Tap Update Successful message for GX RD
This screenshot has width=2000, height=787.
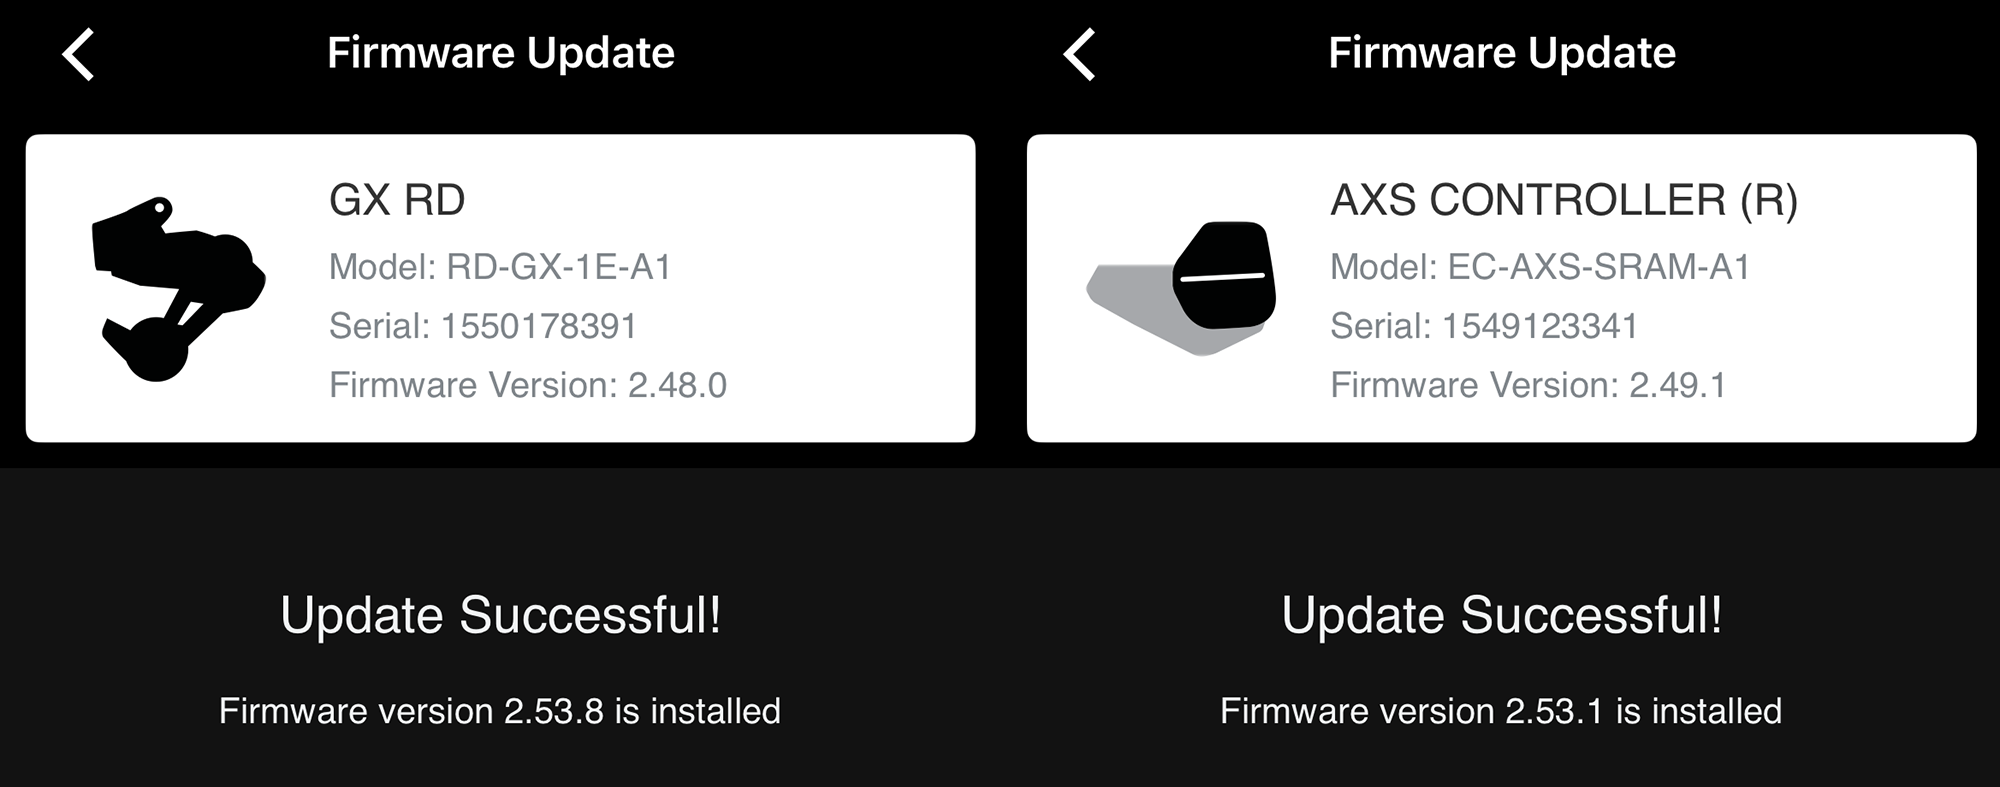click(x=501, y=615)
